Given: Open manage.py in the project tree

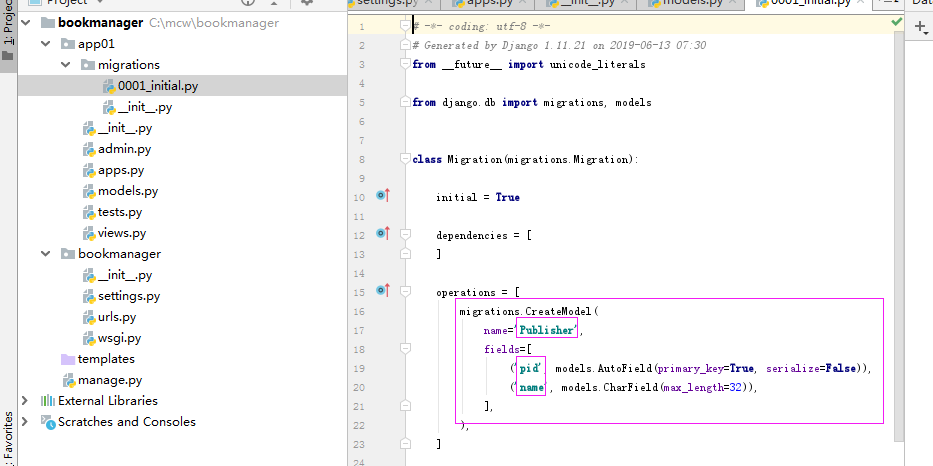Looking at the screenshot, I should point(110,380).
